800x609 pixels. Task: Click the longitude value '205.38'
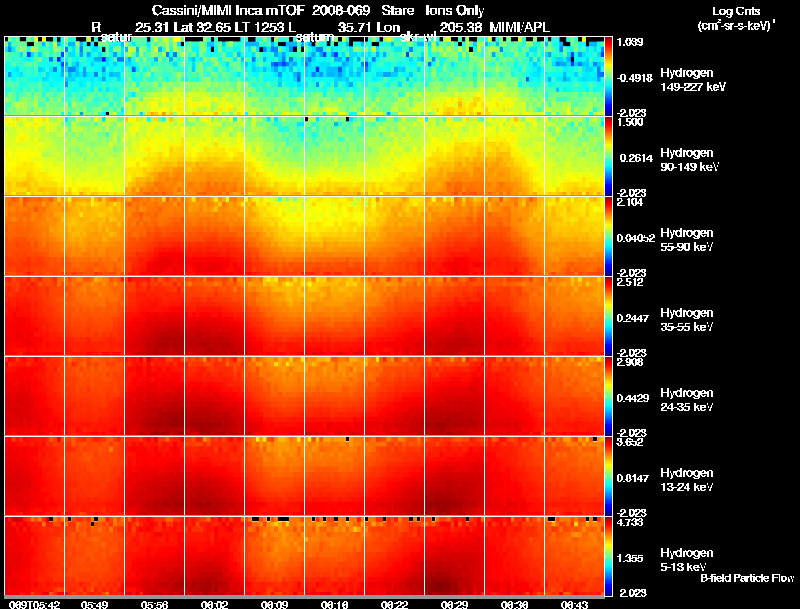point(460,28)
